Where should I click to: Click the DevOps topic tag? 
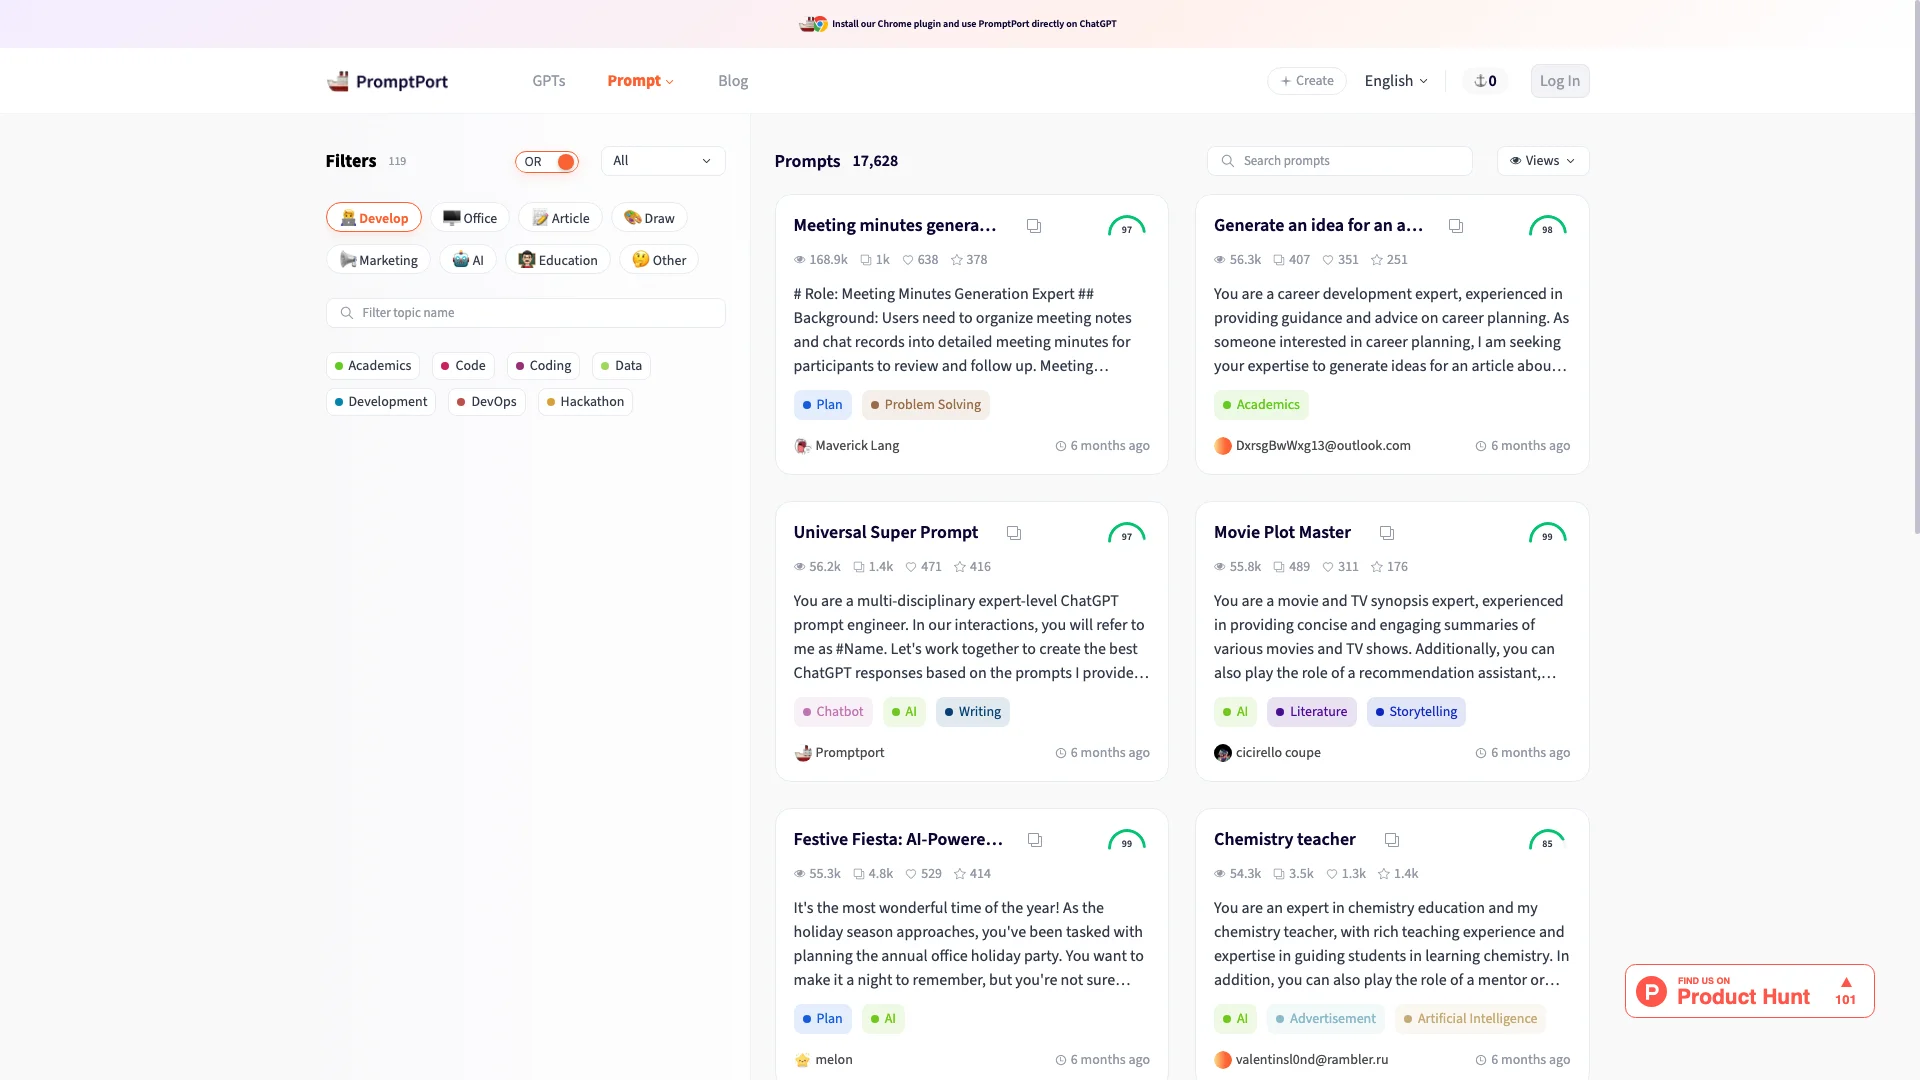[487, 402]
